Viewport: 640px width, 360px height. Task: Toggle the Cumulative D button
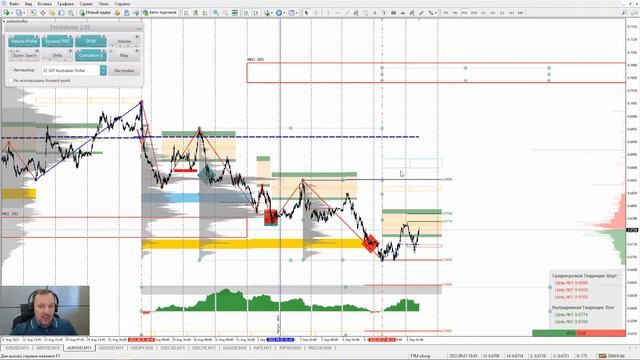point(91,55)
